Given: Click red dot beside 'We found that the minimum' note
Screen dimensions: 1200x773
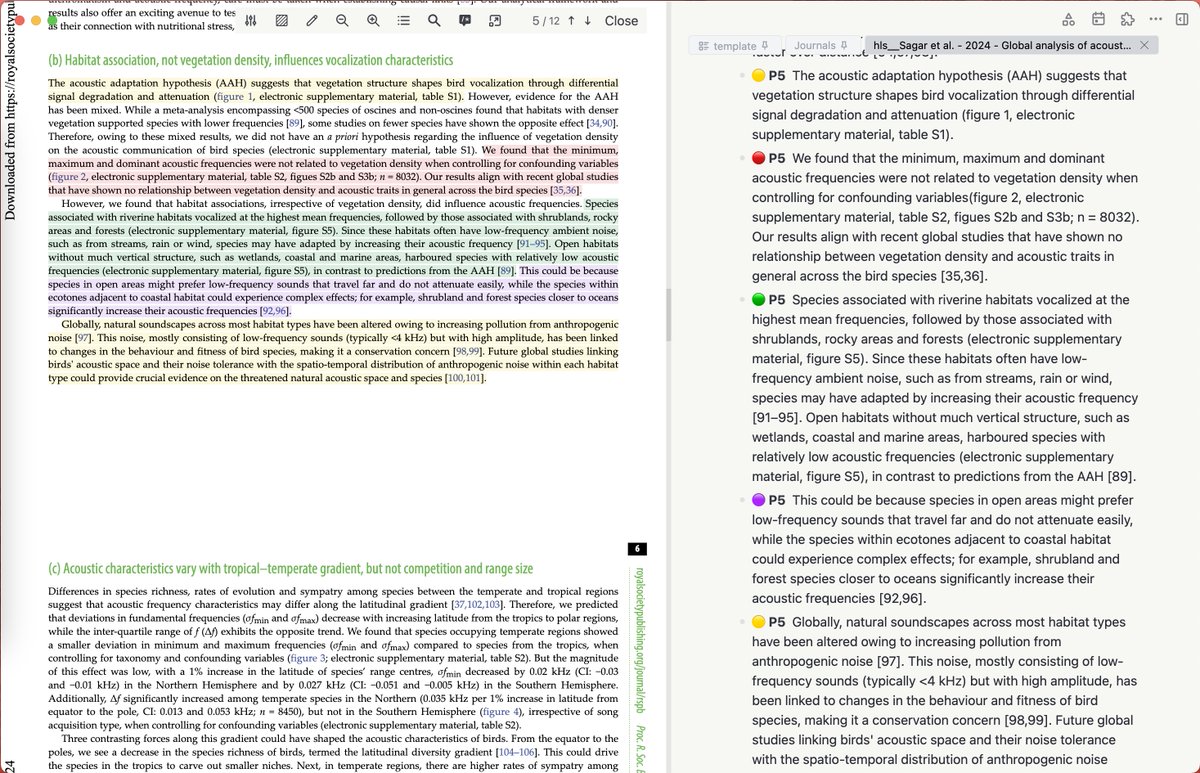Looking at the screenshot, I should click(759, 158).
